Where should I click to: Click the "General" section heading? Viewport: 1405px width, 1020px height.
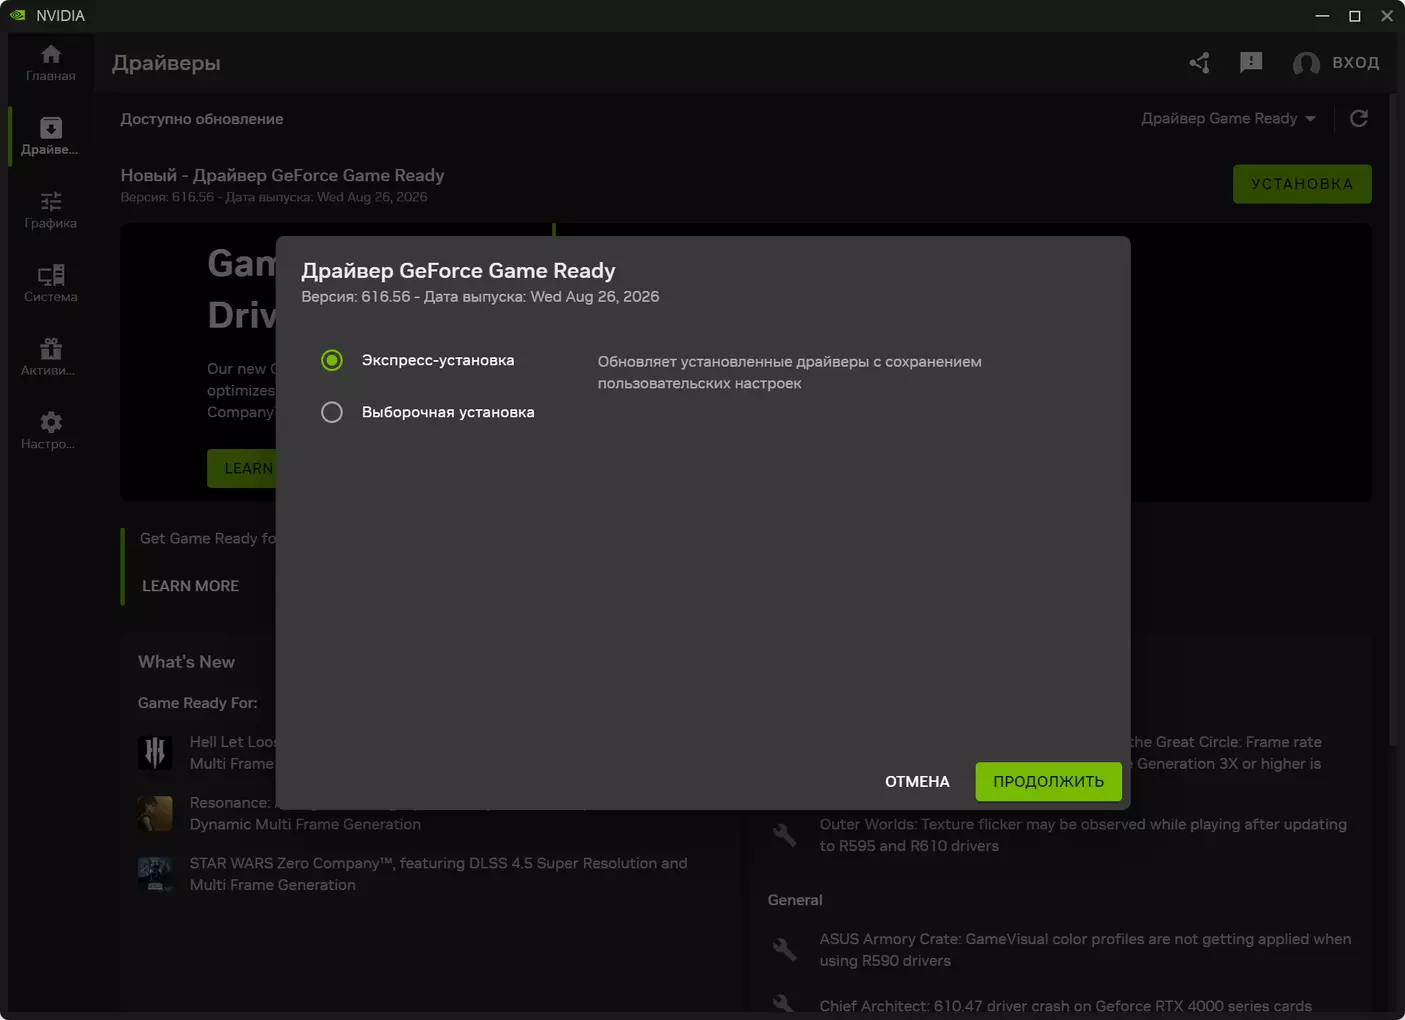[795, 900]
